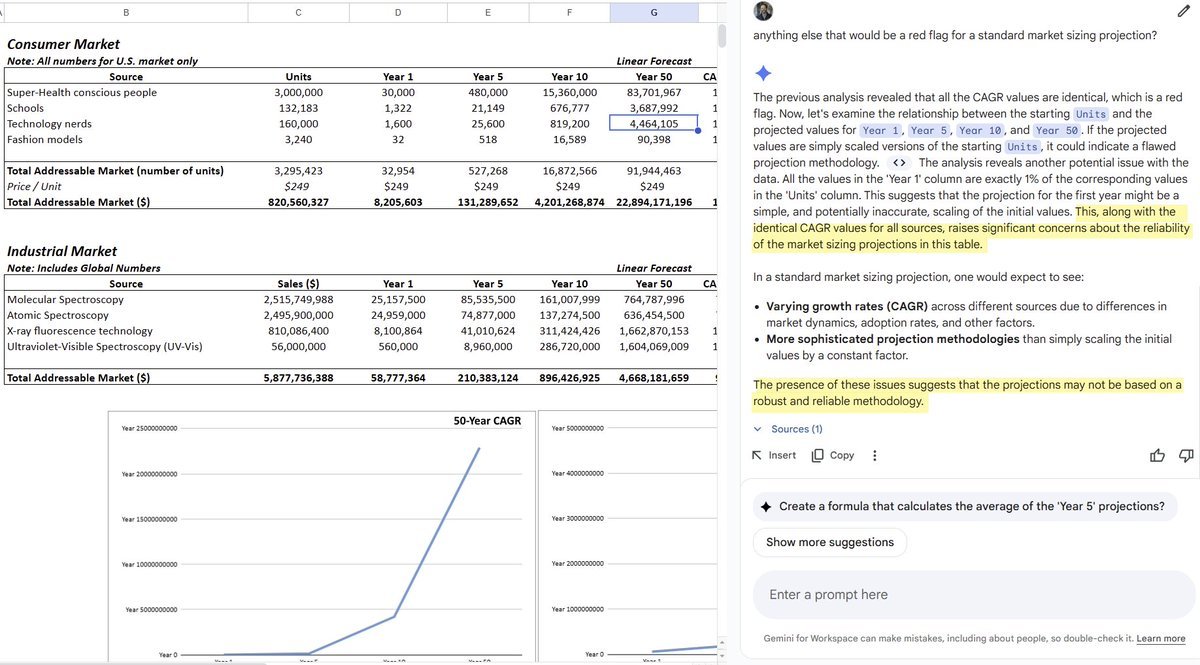Image resolution: width=1200 pixels, height=665 pixels.
Task: Insert the response into the sheet
Action: [774, 455]
